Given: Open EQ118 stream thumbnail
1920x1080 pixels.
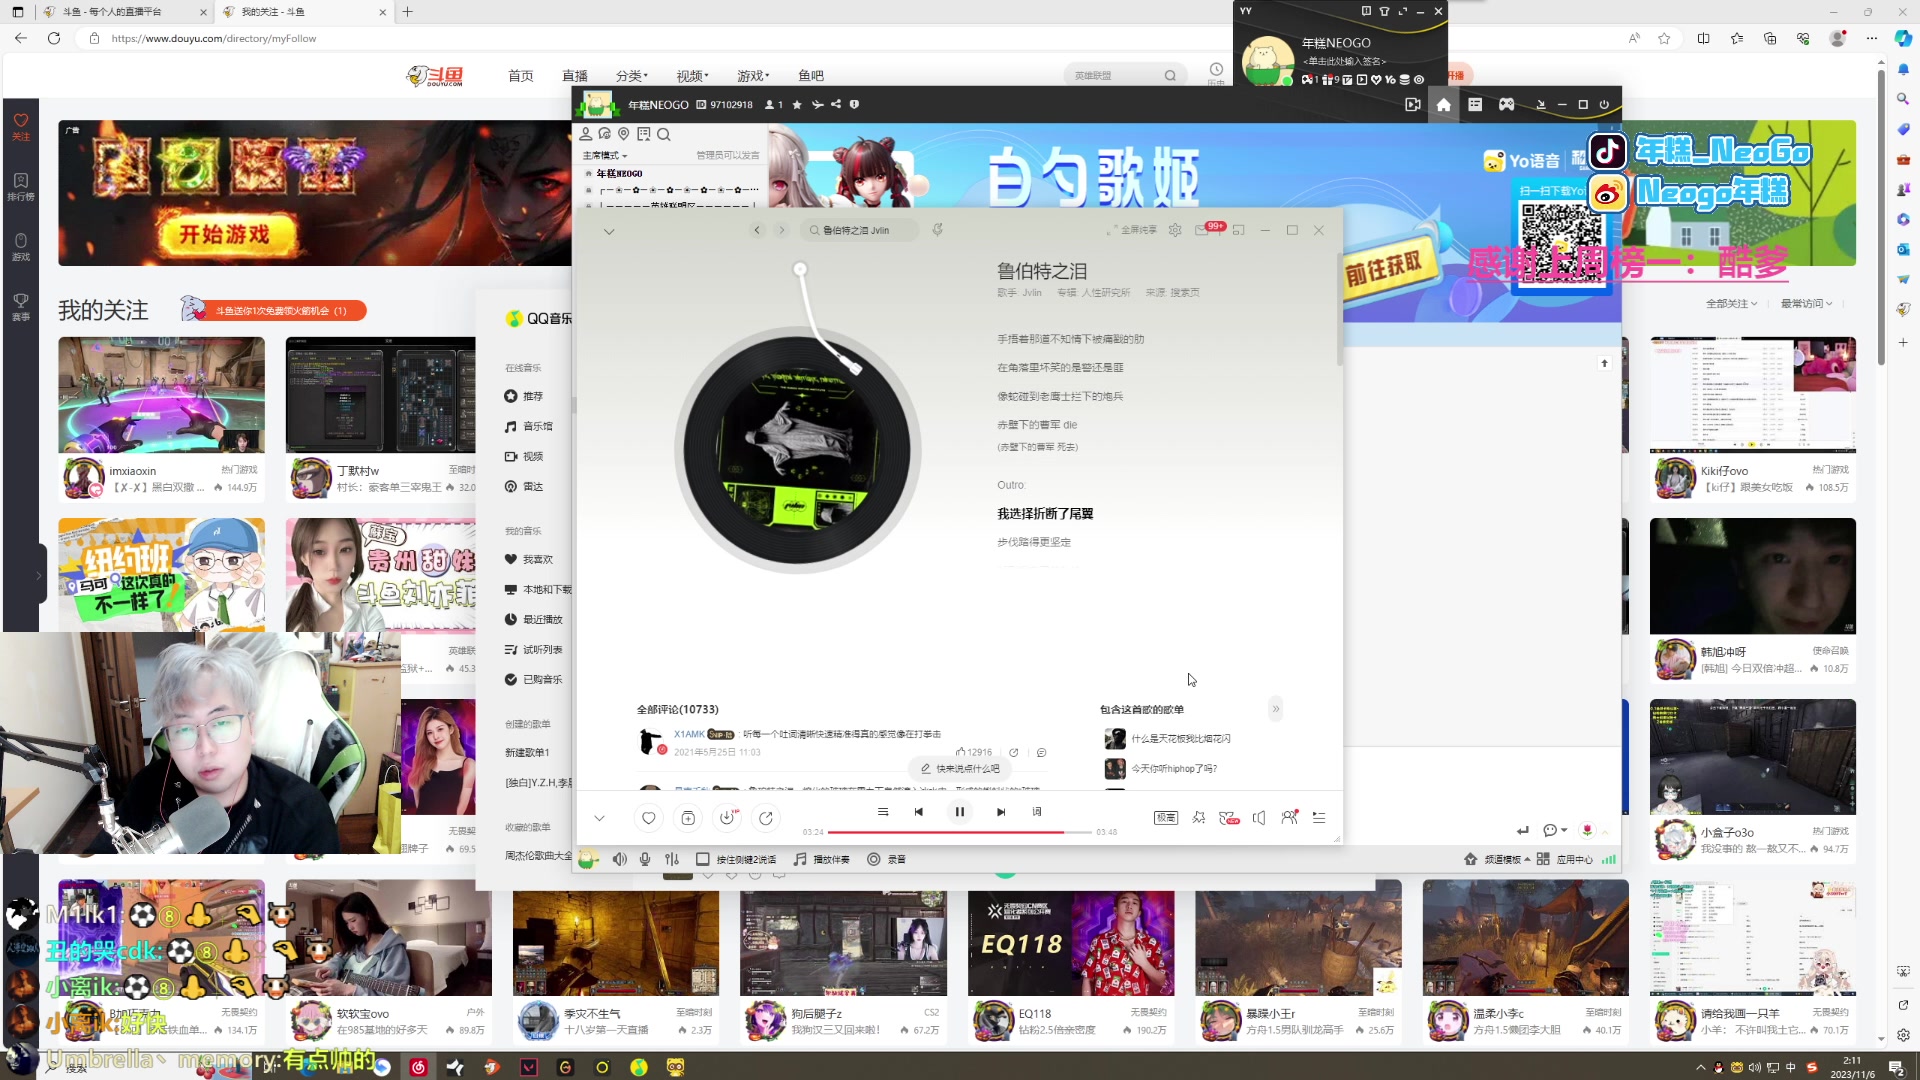Looking at the screenshot, I should pos(1071,938).
